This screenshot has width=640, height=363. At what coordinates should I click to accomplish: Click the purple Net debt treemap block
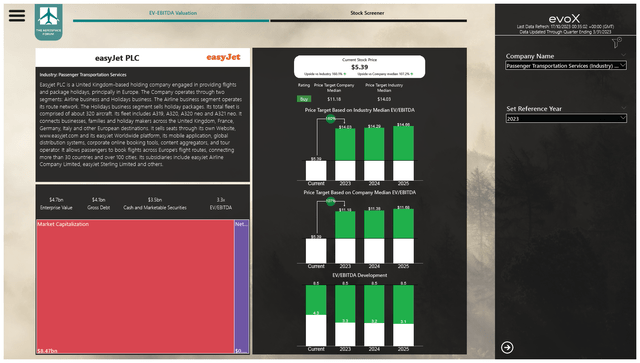(x=241, y=287)
